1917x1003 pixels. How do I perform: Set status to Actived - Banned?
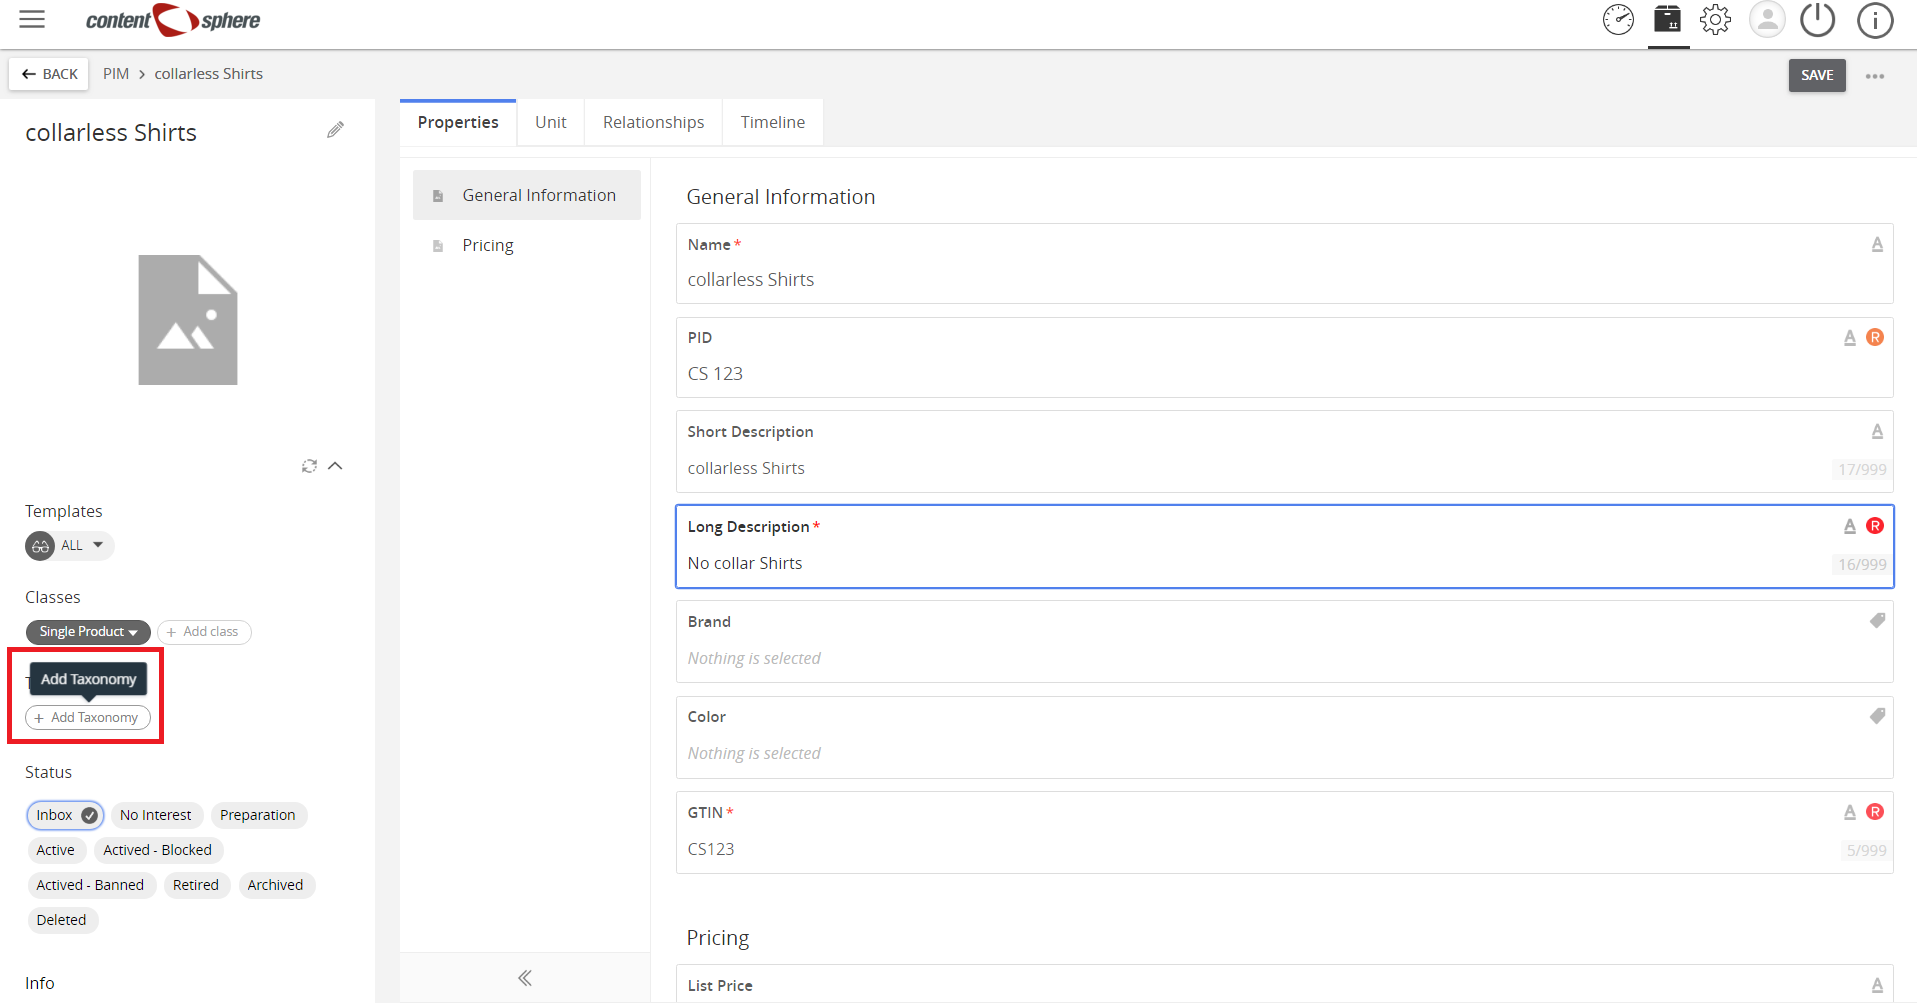point(90,885)
